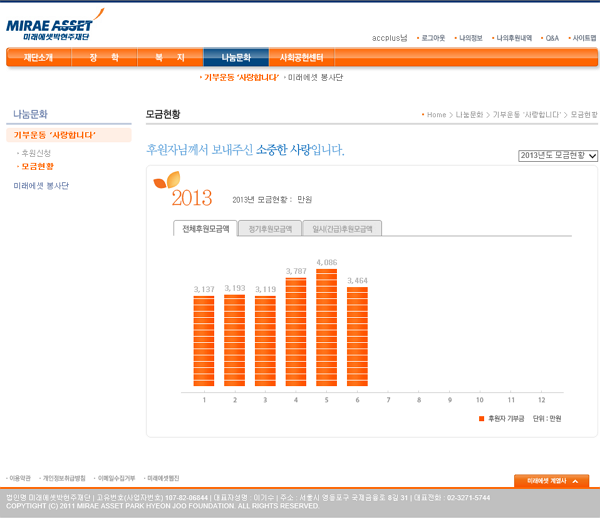Click the Home breadcrumb link

[x=436, y=115]
